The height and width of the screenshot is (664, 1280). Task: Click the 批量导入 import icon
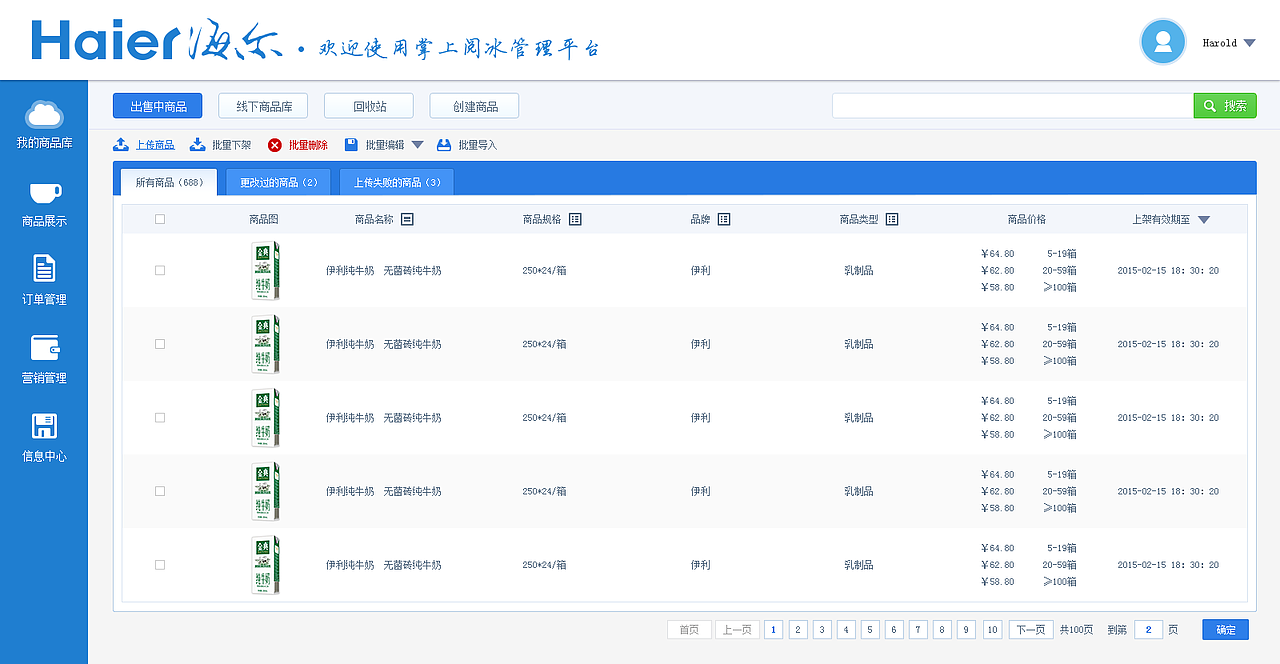pyautogui.click(x=444, y=145)
